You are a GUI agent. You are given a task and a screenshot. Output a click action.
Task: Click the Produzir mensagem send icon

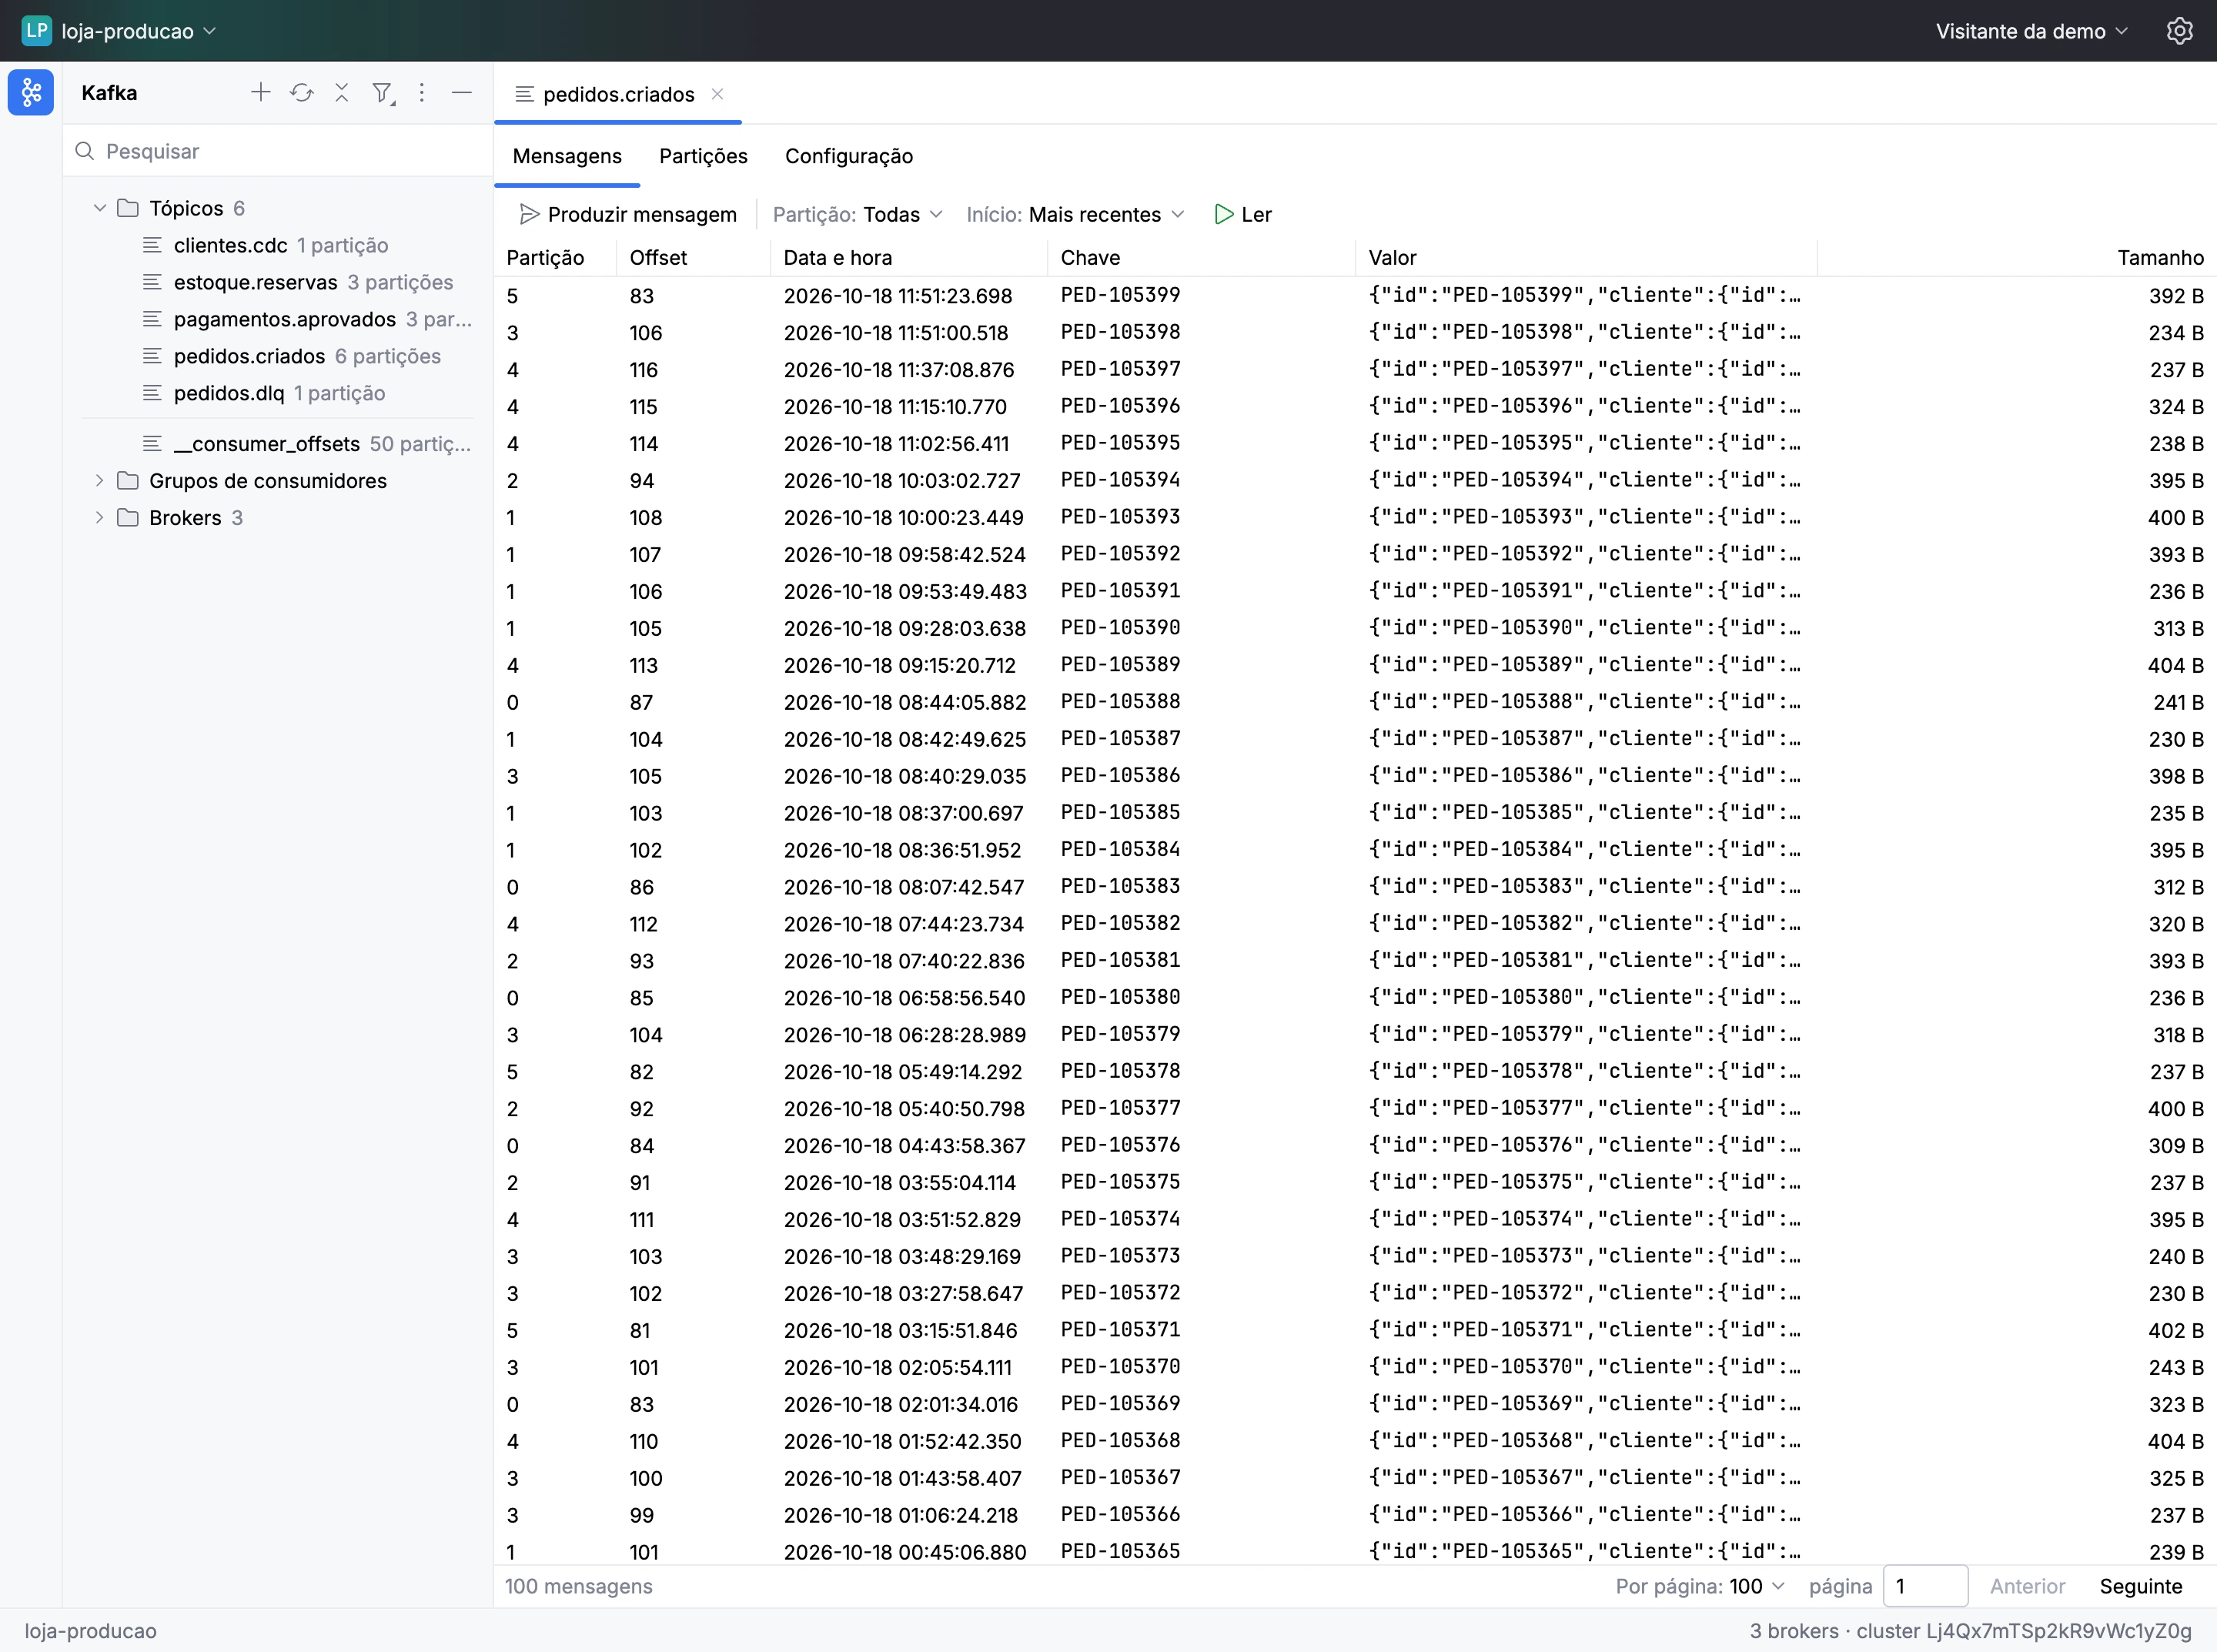click(530, 214)
